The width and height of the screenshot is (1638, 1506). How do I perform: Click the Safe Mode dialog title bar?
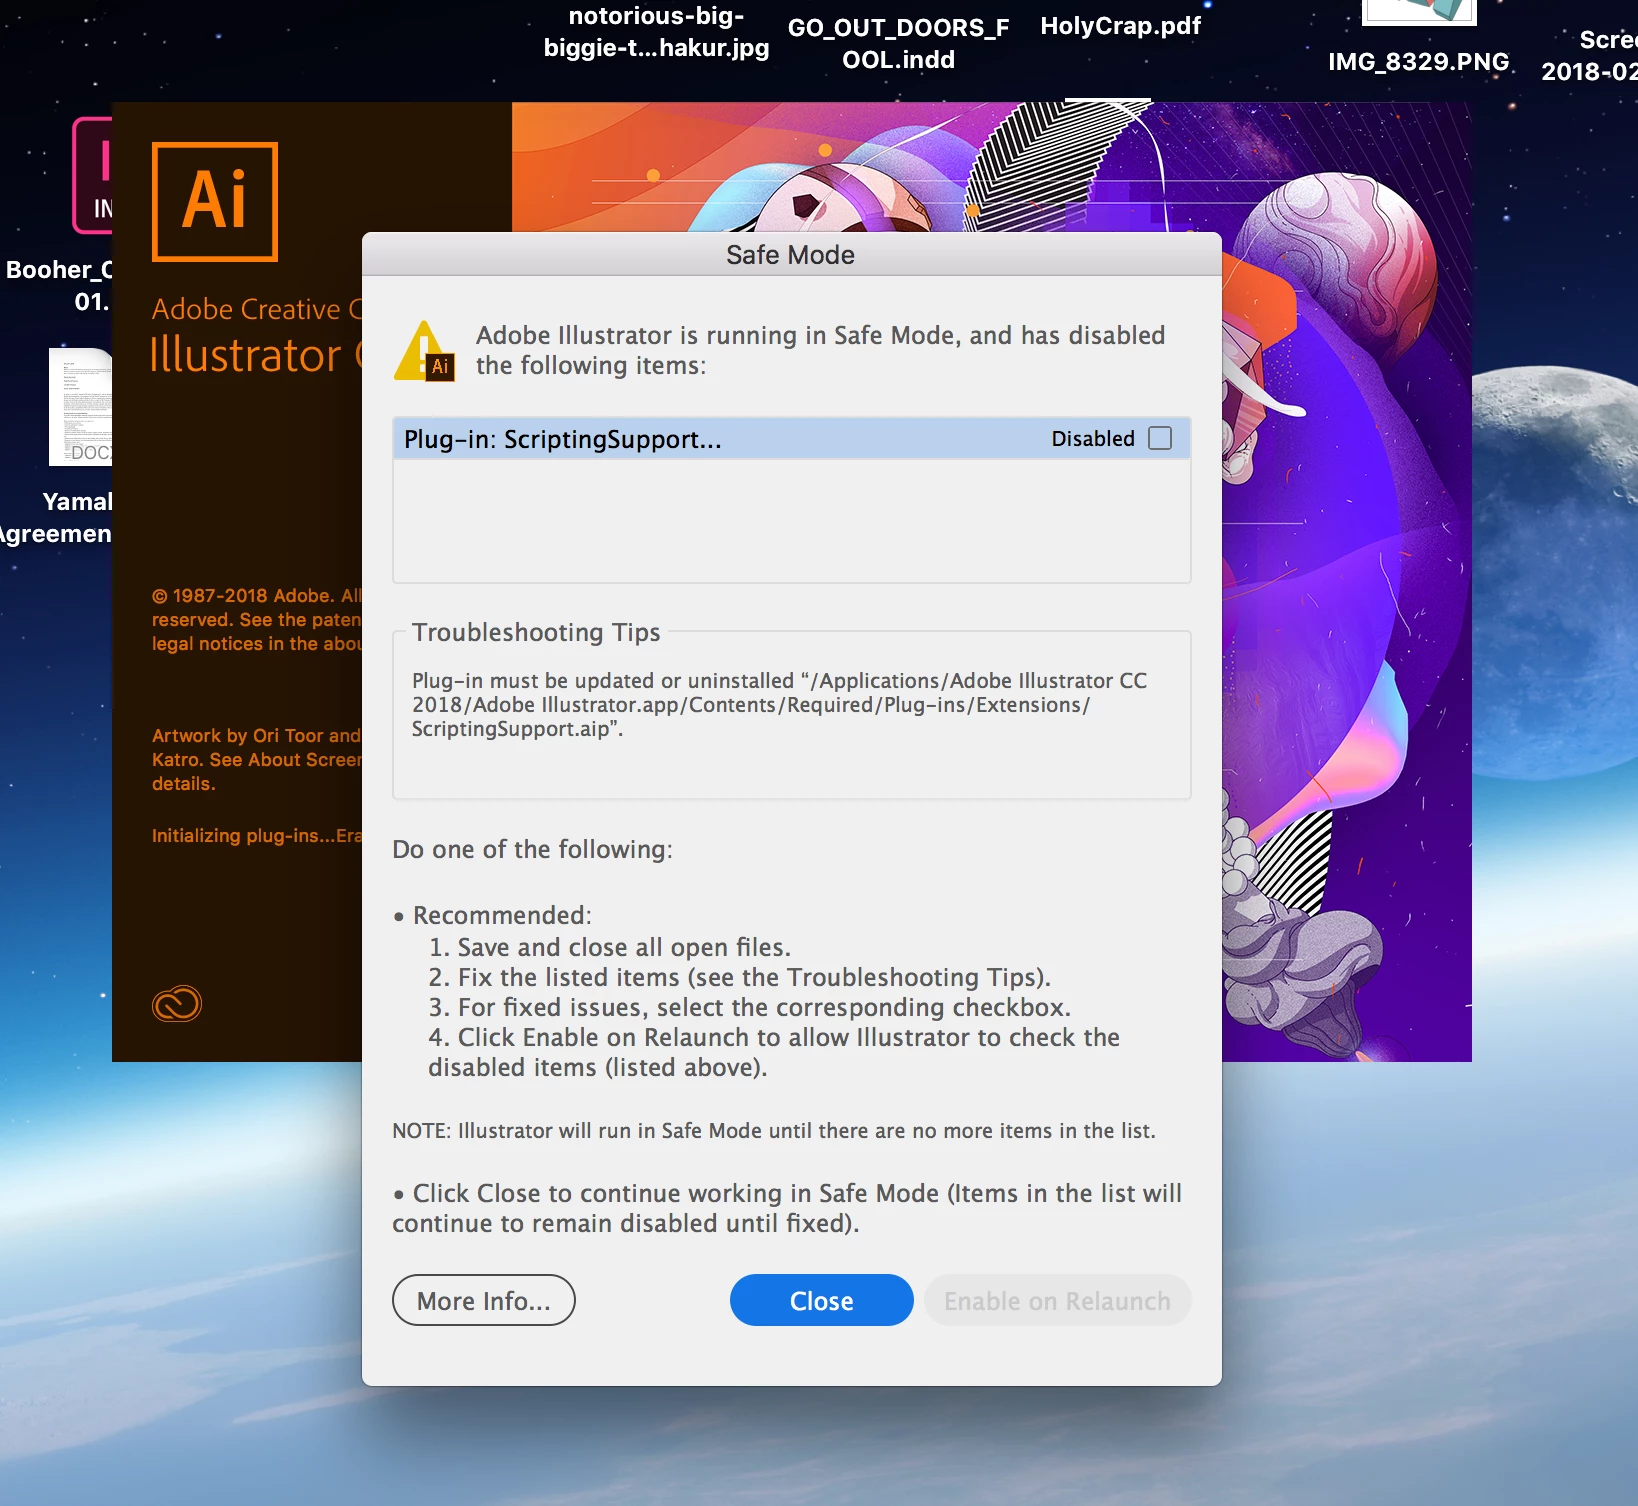791,254
